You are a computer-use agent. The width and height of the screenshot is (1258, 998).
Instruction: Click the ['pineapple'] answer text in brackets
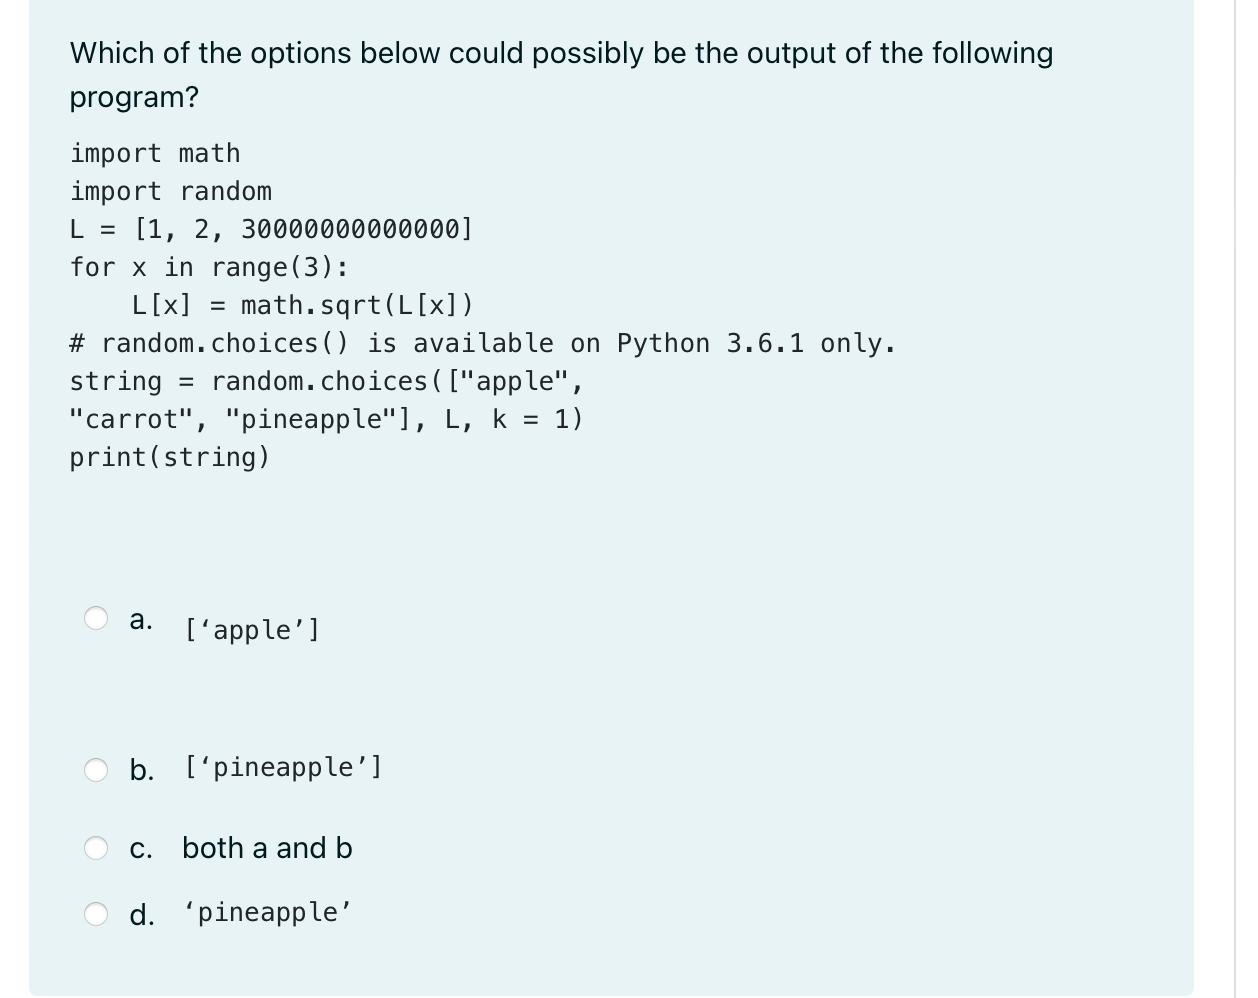(283, 767)
